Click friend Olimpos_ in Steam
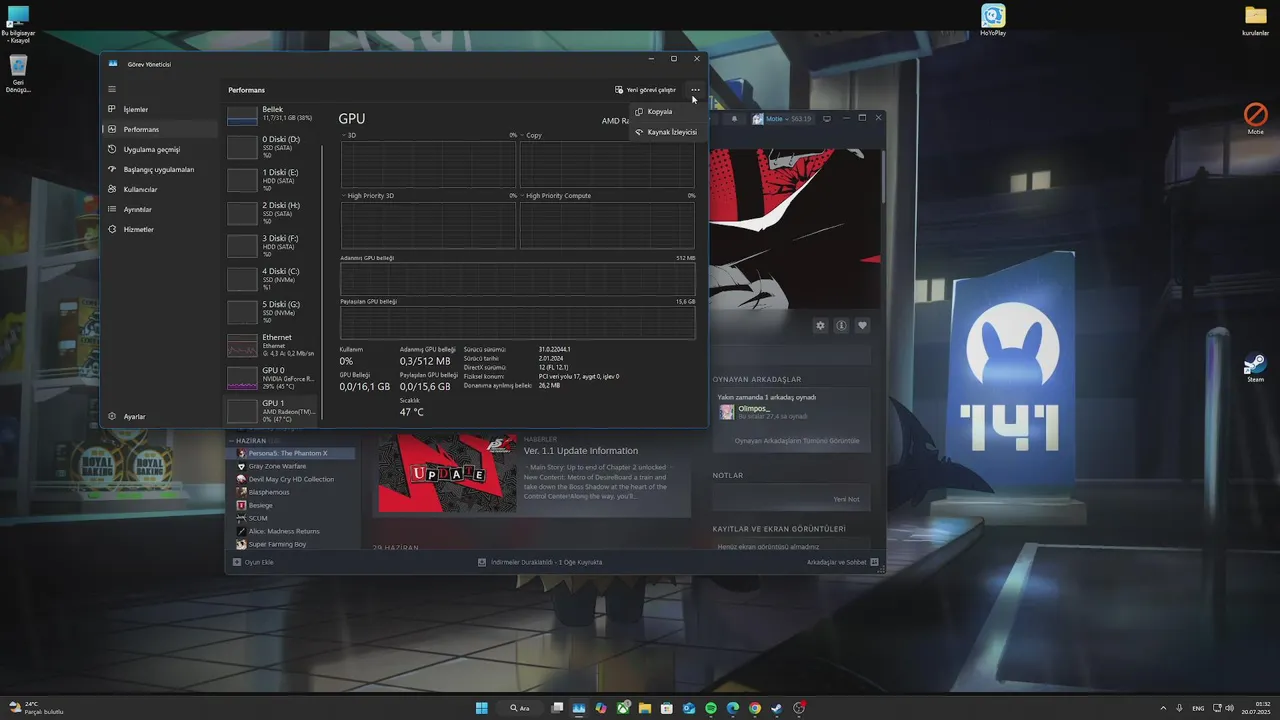Image resolution: width=1280 pixels, height=720 pixels. tap(754, 408)
